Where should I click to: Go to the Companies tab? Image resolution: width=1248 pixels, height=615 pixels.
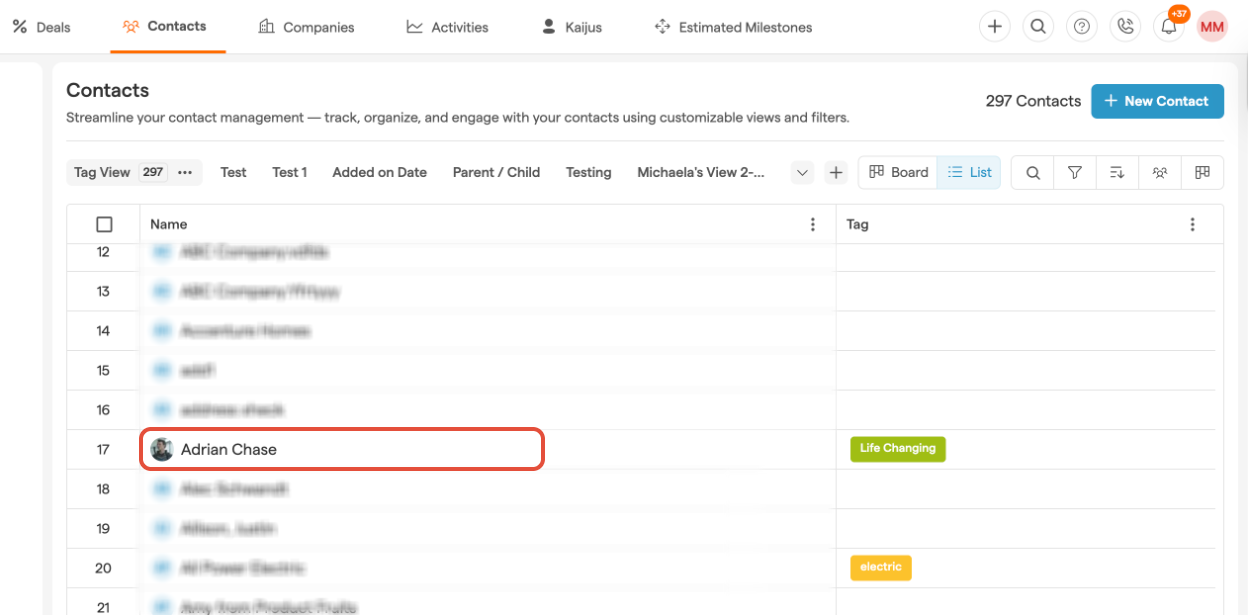click(x=306, y=27)
